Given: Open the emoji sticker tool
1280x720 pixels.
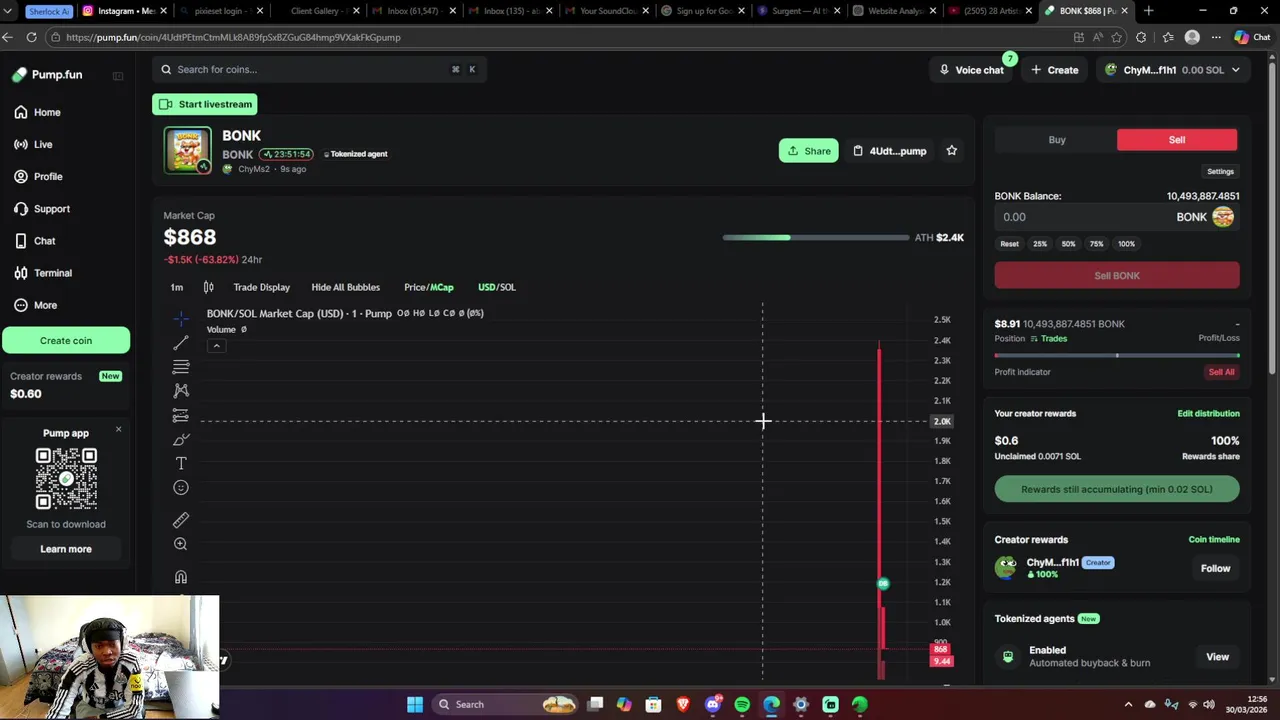Looking at the screenshot, I should [x=181, y=488].
